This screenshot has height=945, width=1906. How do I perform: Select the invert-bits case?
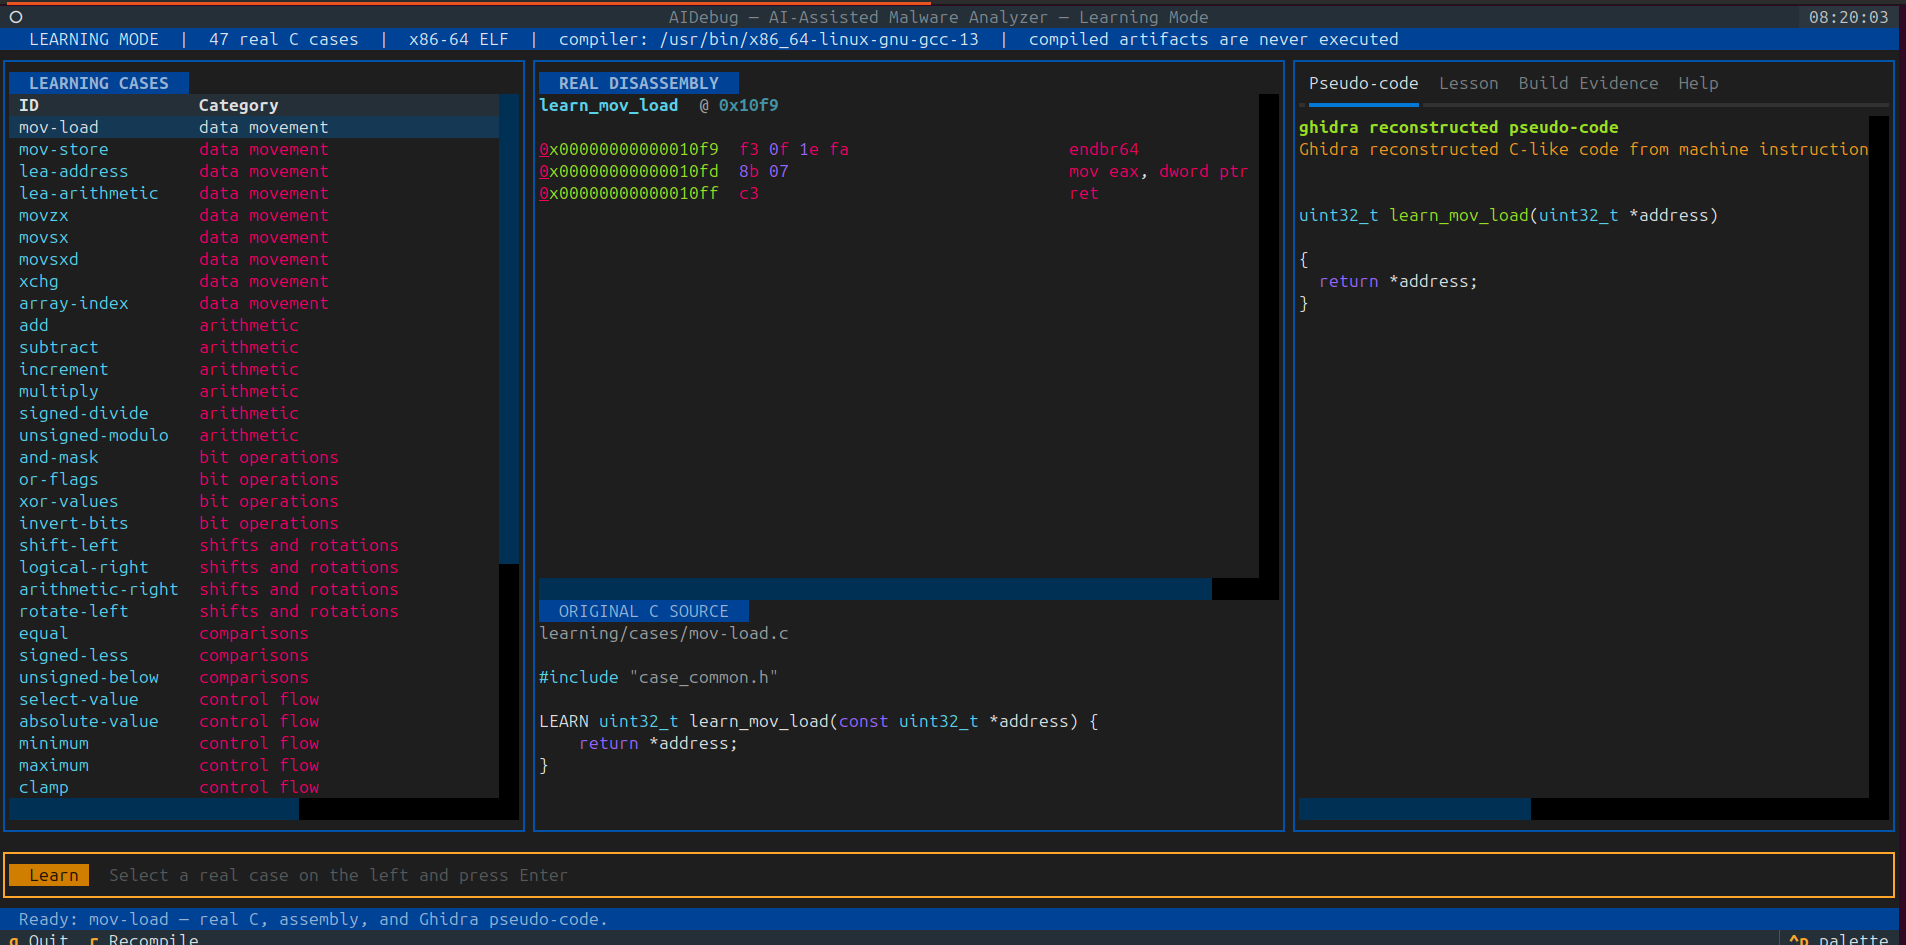254,523
